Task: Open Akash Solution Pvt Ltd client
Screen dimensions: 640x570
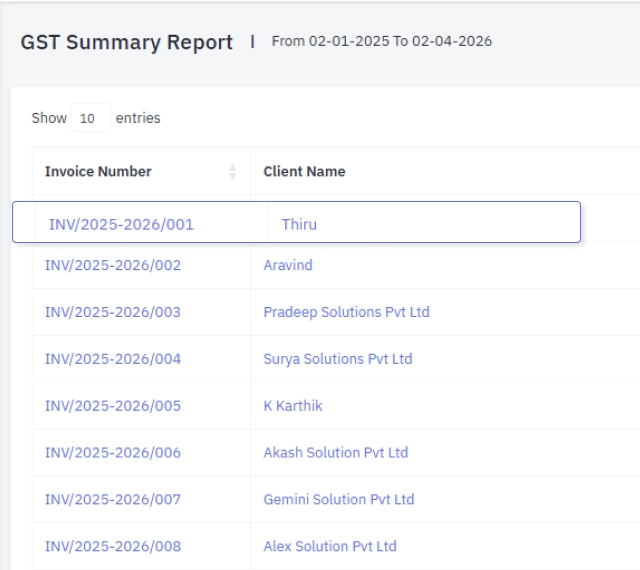Action: (335, 453)
